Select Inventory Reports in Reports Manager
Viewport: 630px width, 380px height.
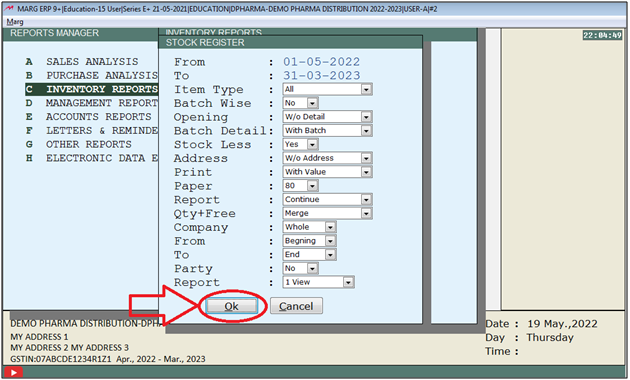(92, 89)
